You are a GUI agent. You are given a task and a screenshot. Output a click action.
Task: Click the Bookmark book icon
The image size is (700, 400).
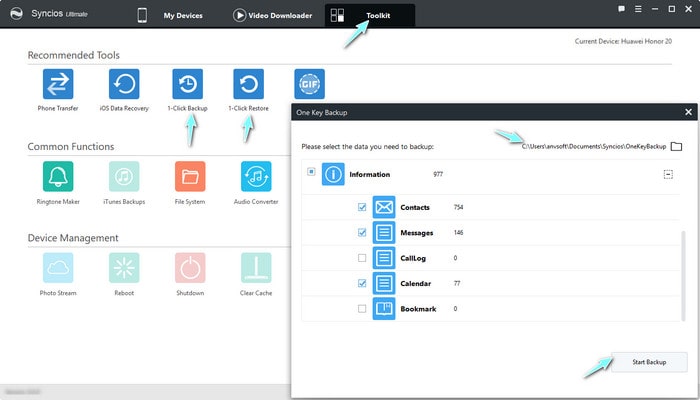pyautogui.click(x=384, y=309)
